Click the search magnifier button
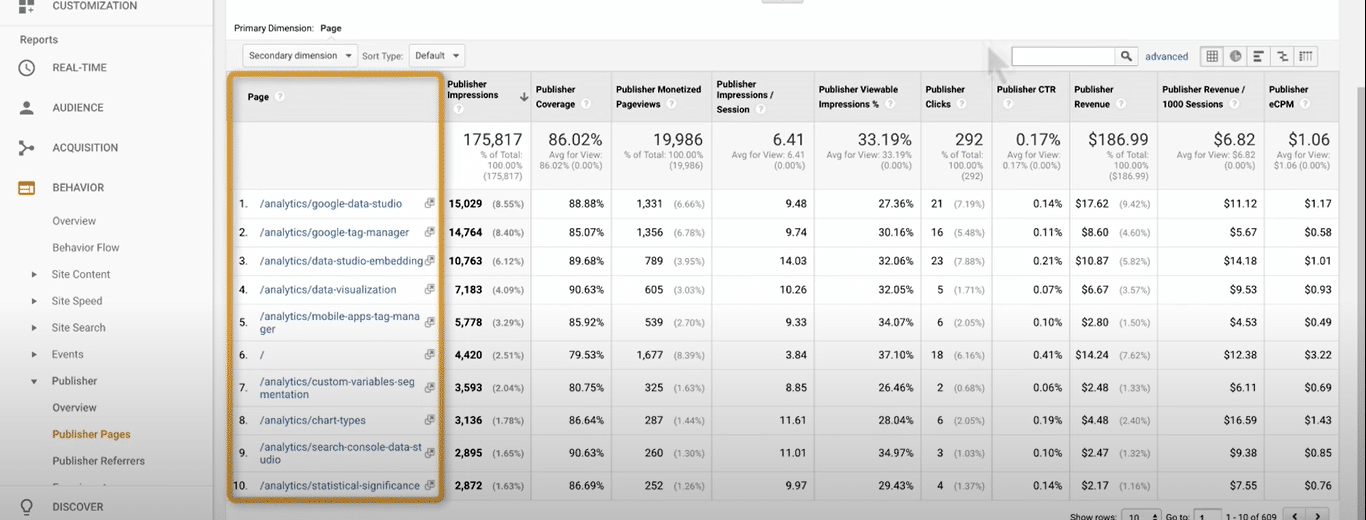This screenshot has height=520, width=1366. pos(1127,56)
